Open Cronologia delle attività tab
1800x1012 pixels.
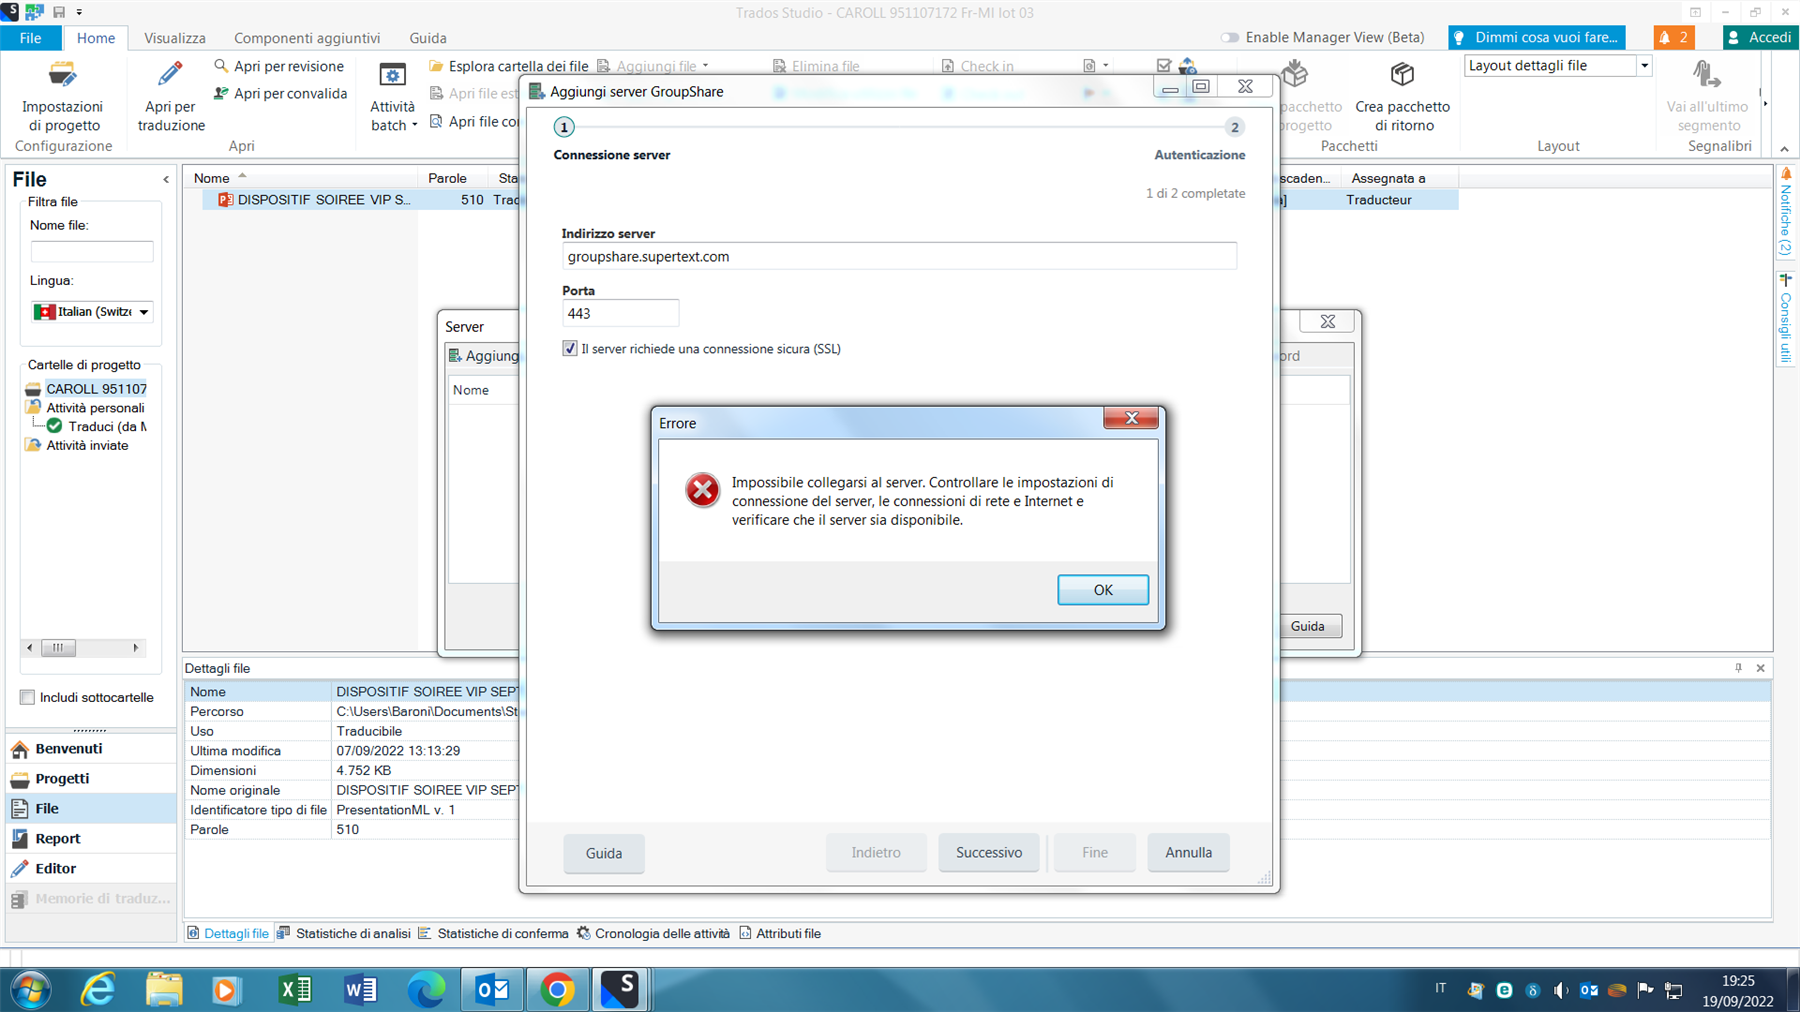pyautogui.click(x=653, y=934)
